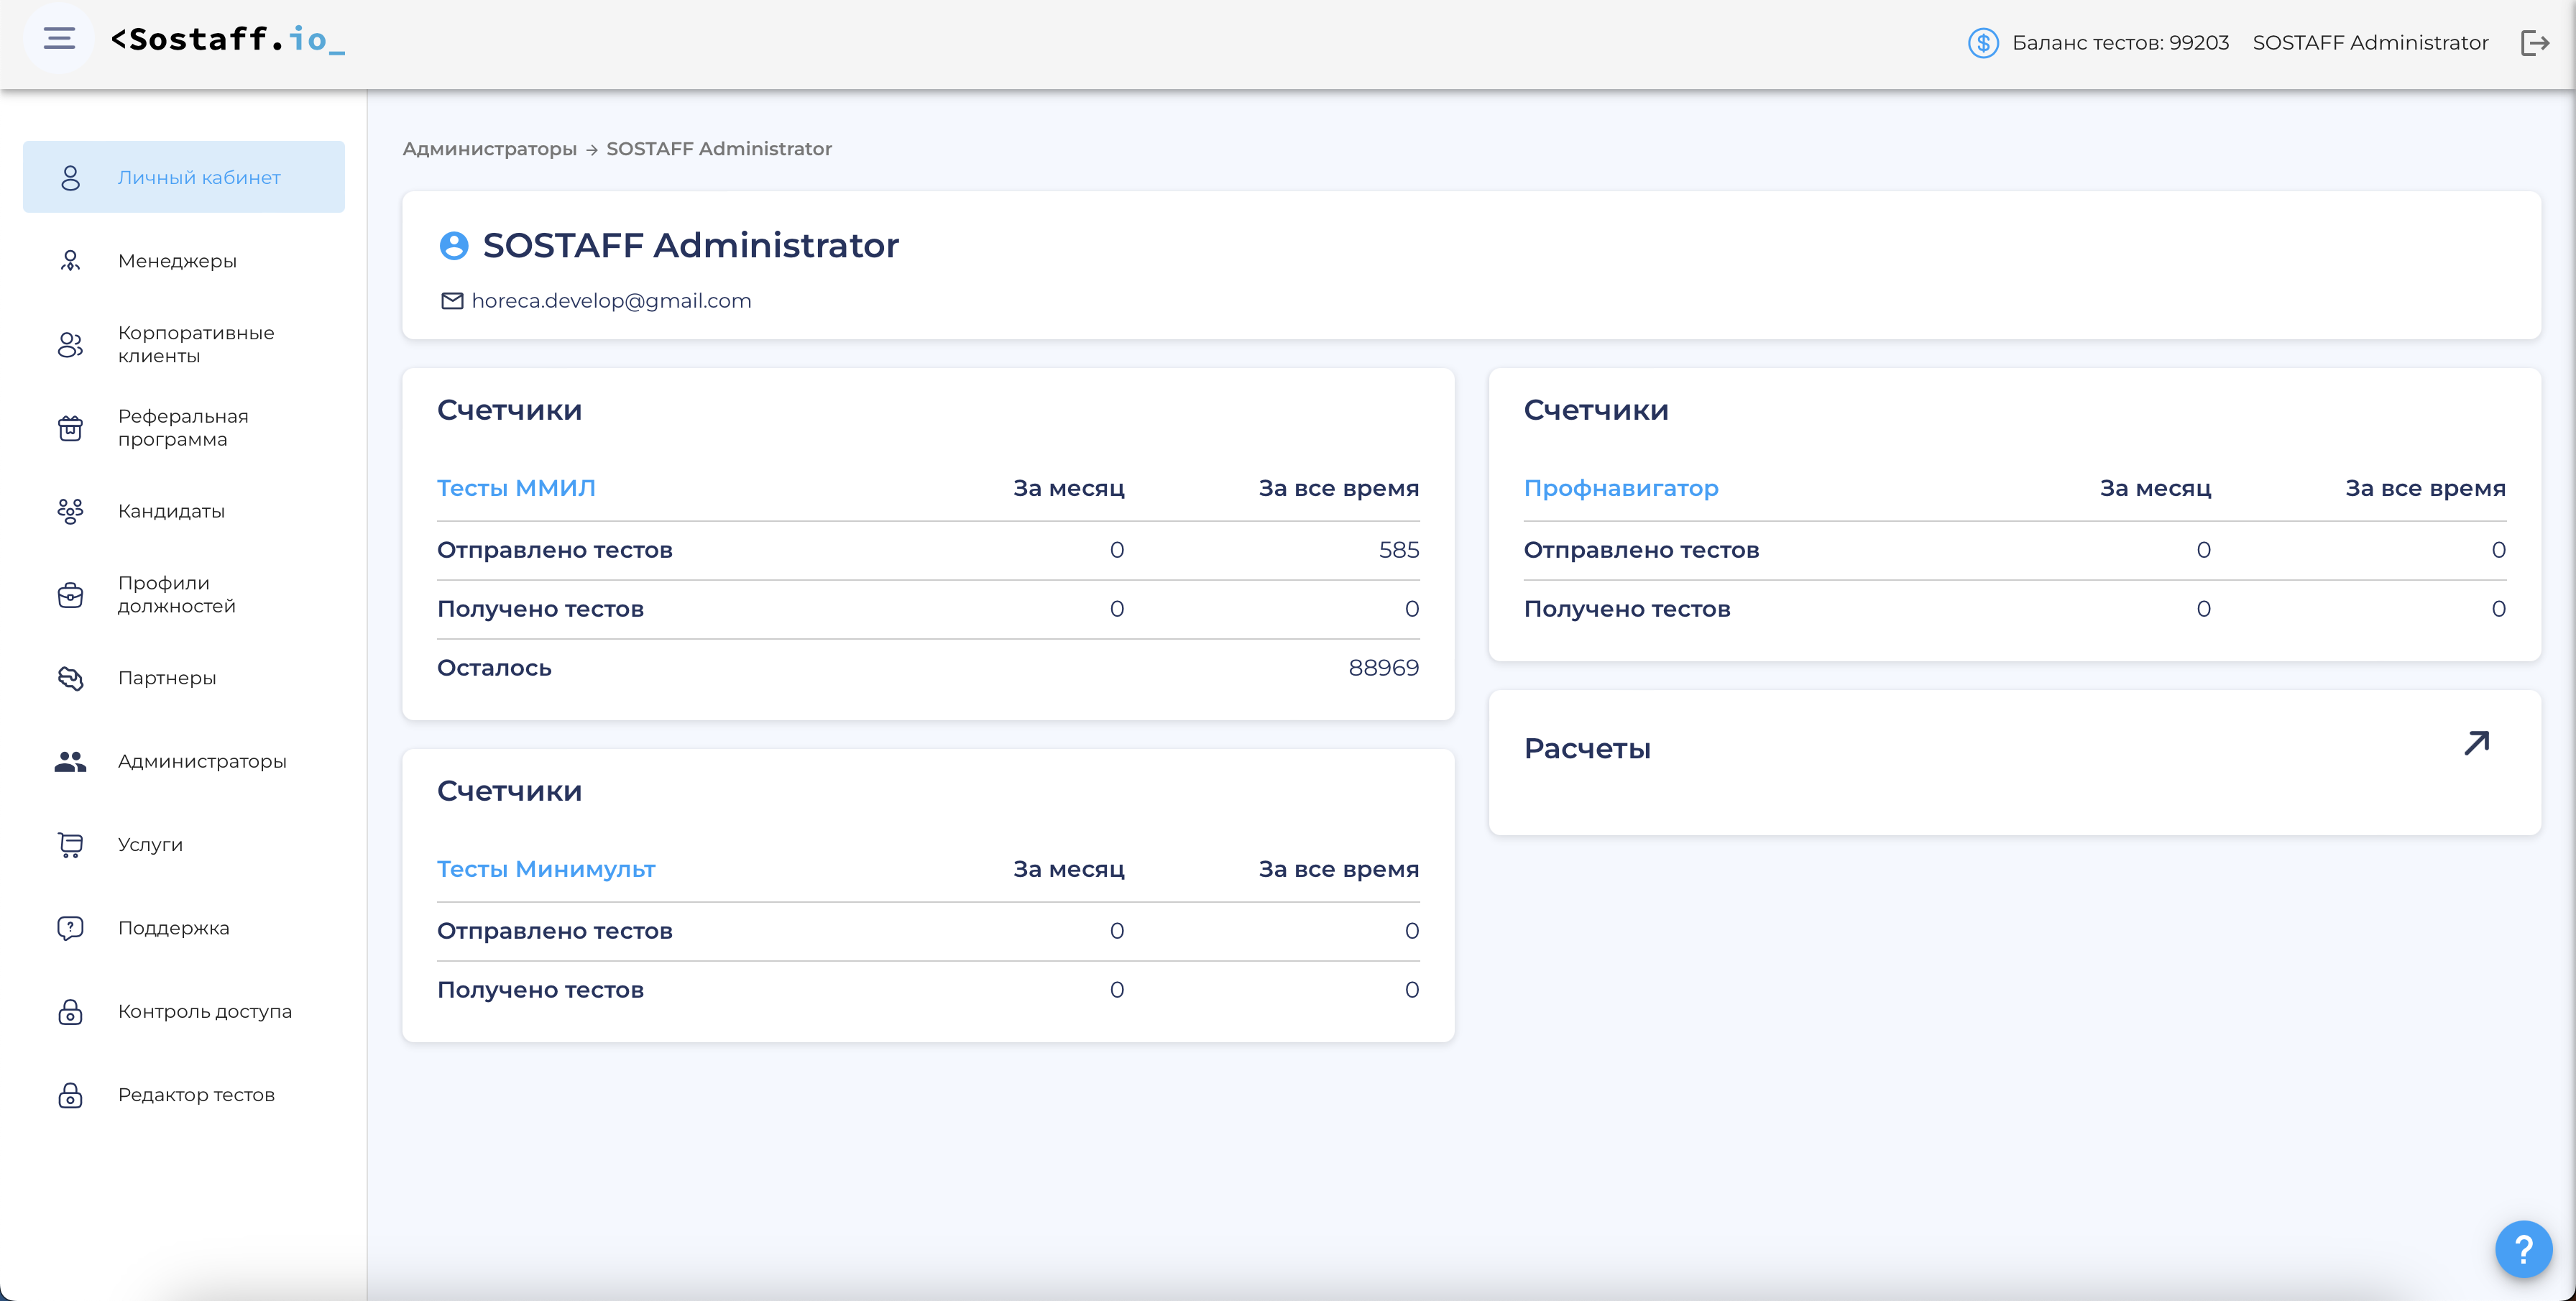2576x1301 pixels.
Task: Click the 88969 remaining value
Action: pyautogui.click(x=1384, y=668)
